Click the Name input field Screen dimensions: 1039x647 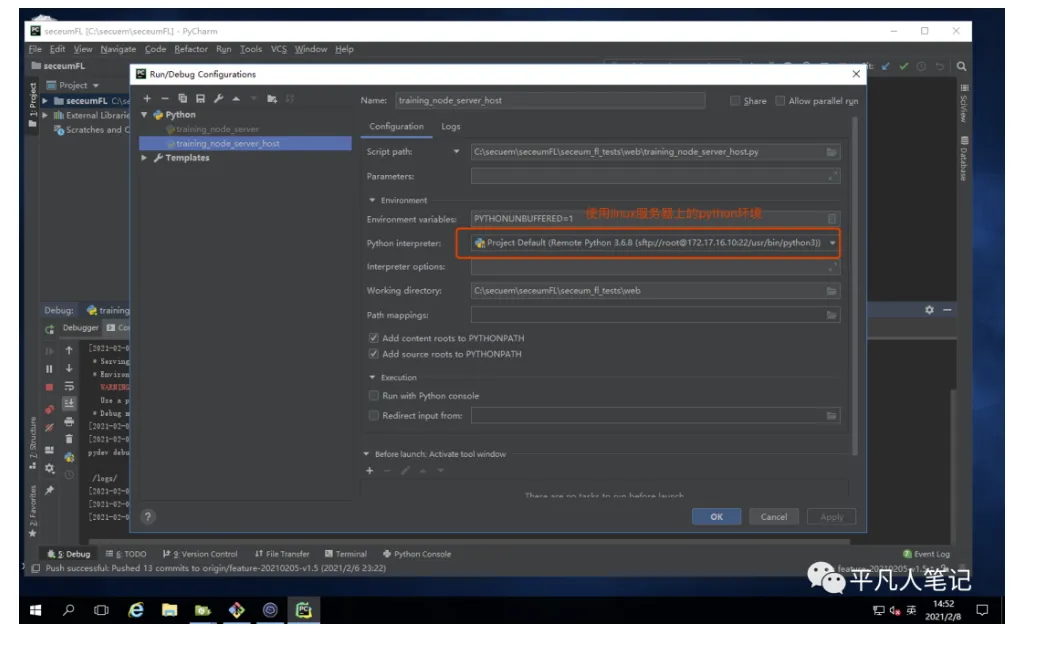coord(550,101)
